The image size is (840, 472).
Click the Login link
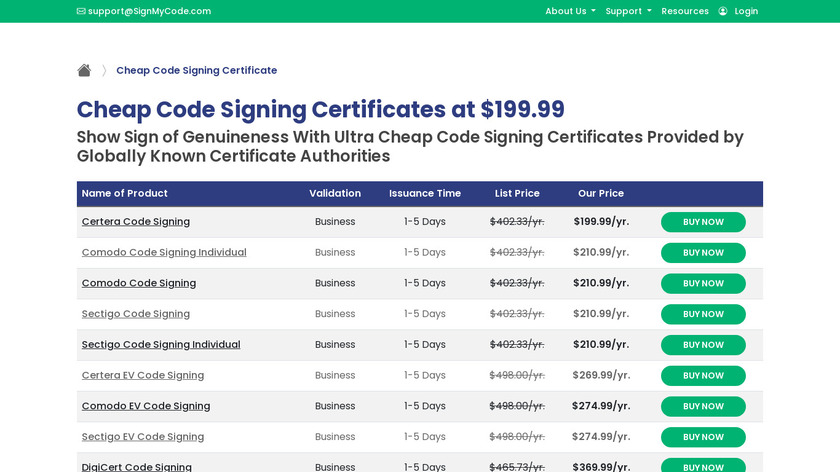pos(746,11)
